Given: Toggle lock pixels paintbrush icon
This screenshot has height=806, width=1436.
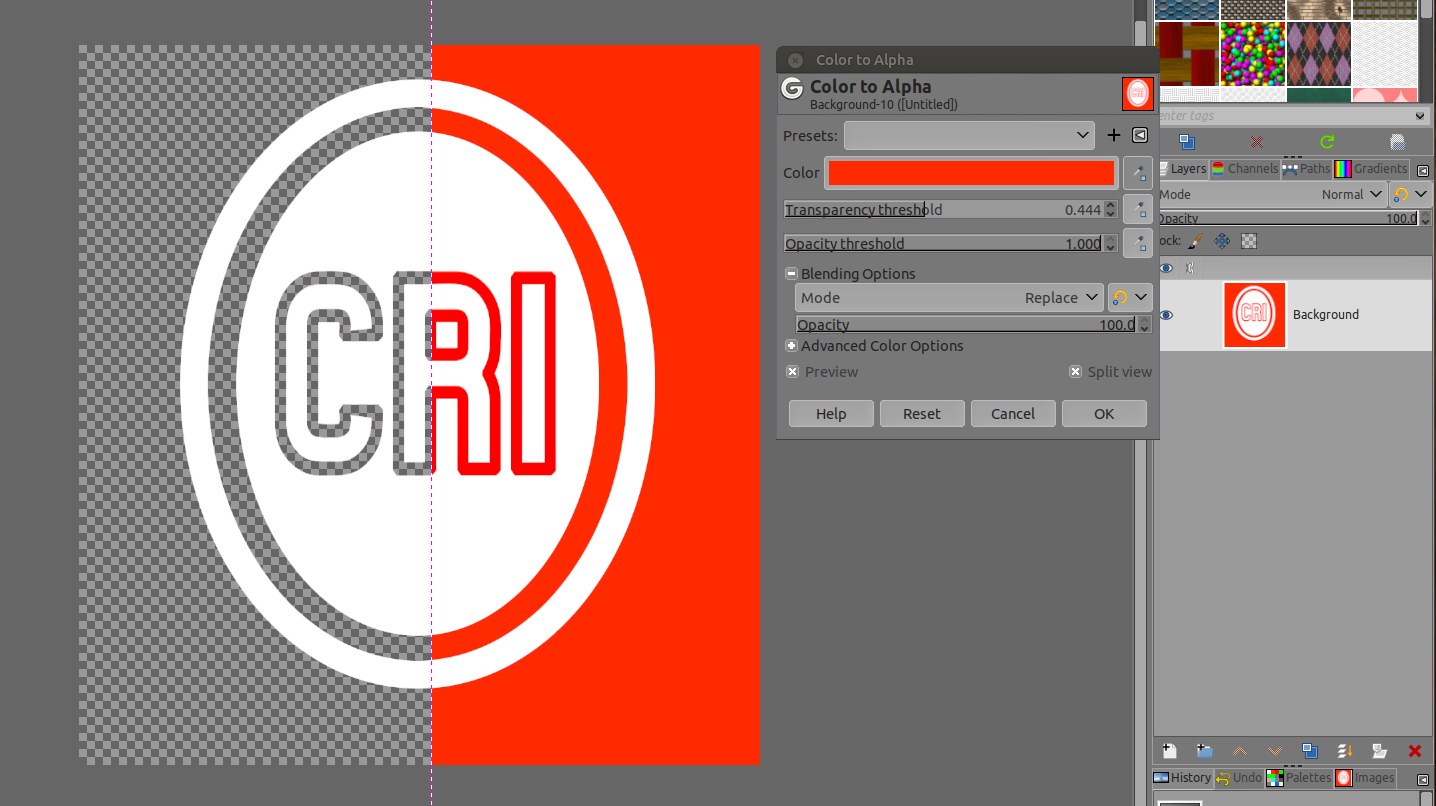Looking at the screenshot, I should 1196,241.
